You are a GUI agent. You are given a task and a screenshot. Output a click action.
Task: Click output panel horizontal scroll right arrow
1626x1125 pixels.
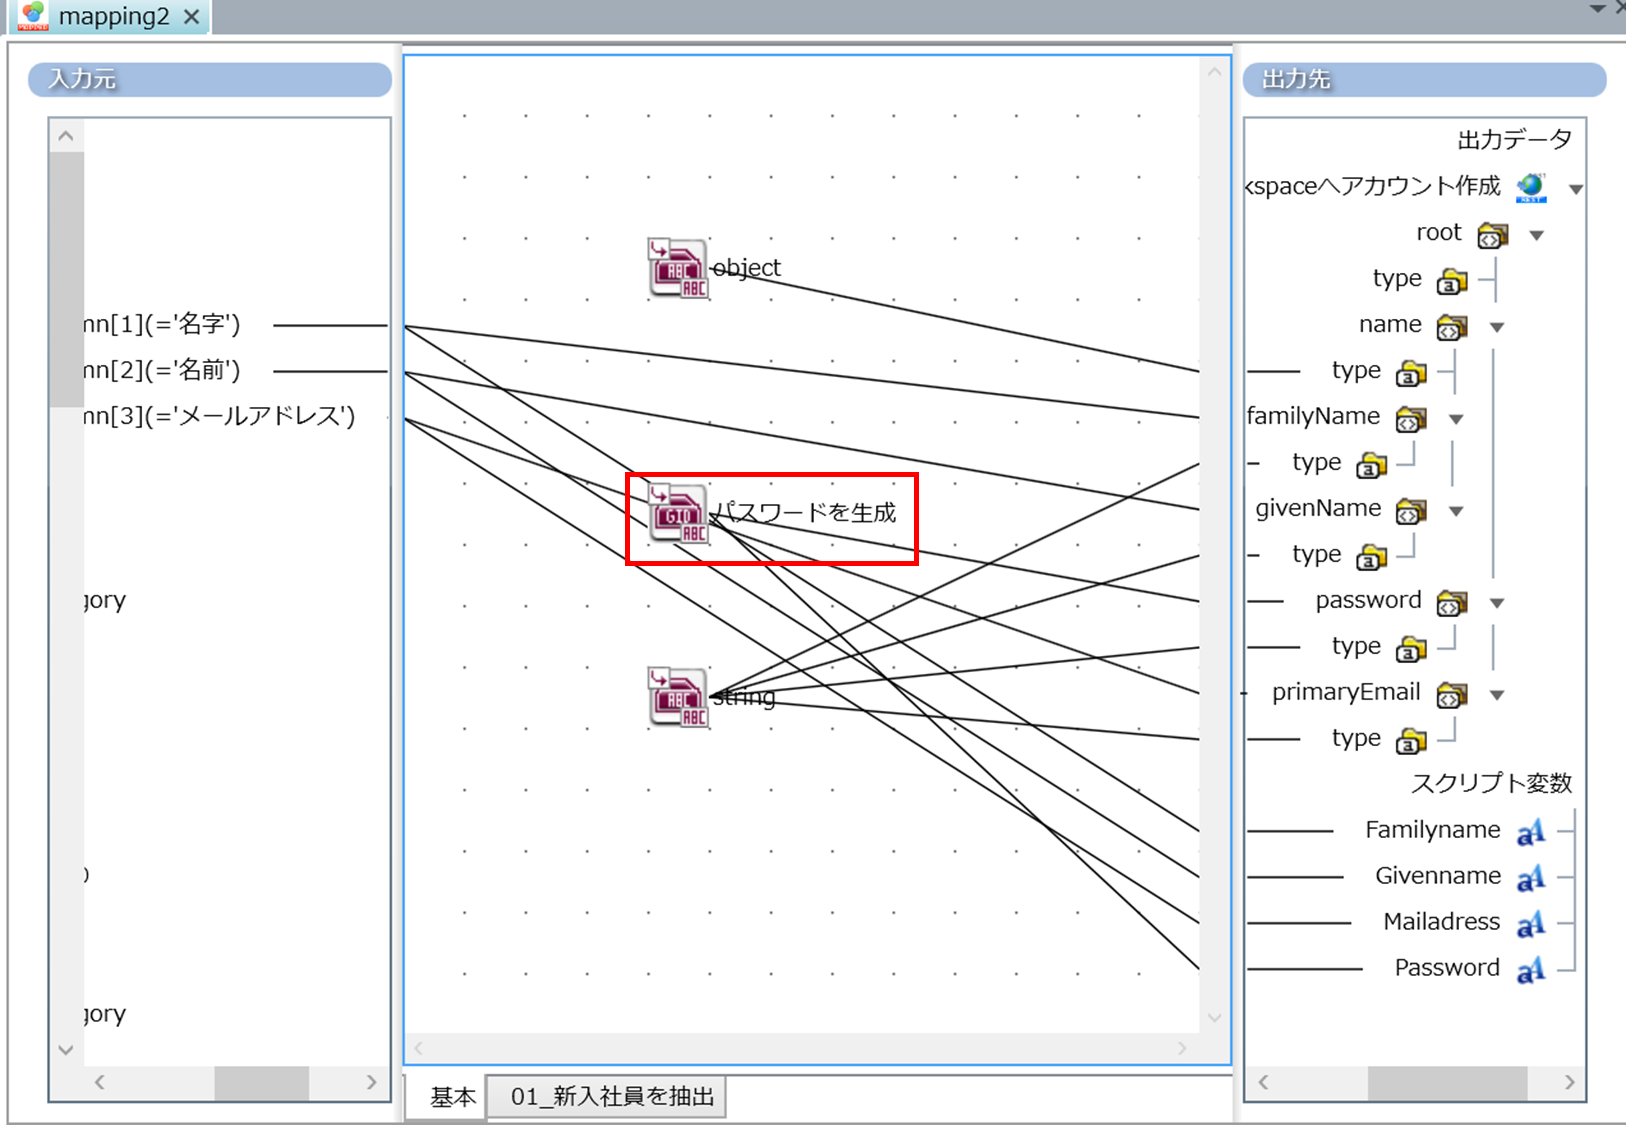click(1569, 1082)
